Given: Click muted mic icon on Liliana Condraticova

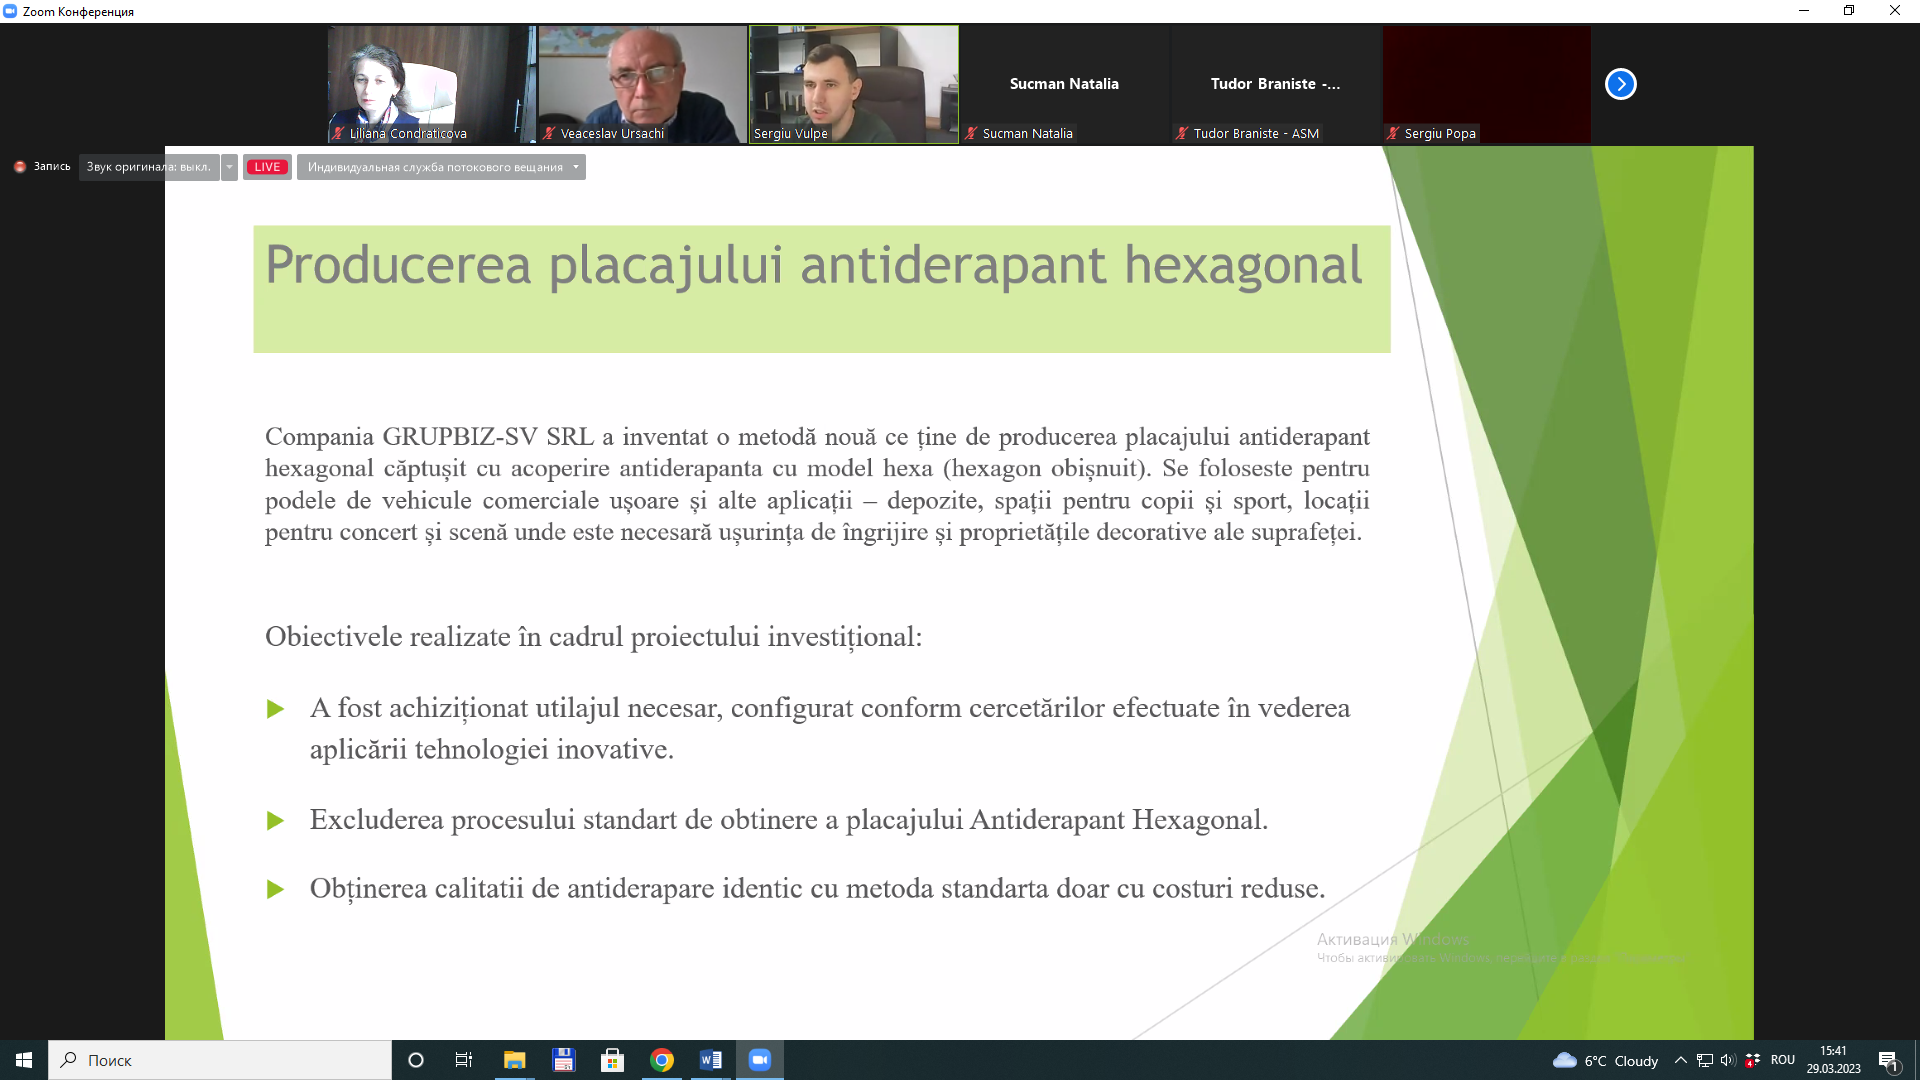Looking at the screenshot, I should pos(338,133).
